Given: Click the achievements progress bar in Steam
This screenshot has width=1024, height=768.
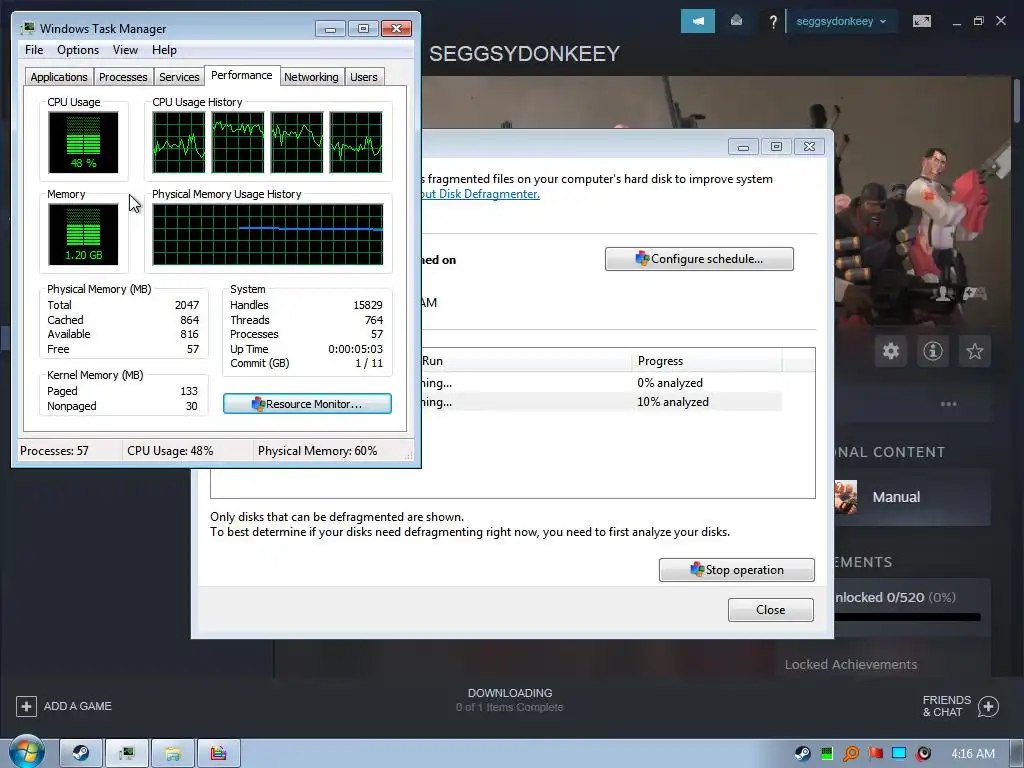Looking at the screenshot, I should tap(908, 617).
